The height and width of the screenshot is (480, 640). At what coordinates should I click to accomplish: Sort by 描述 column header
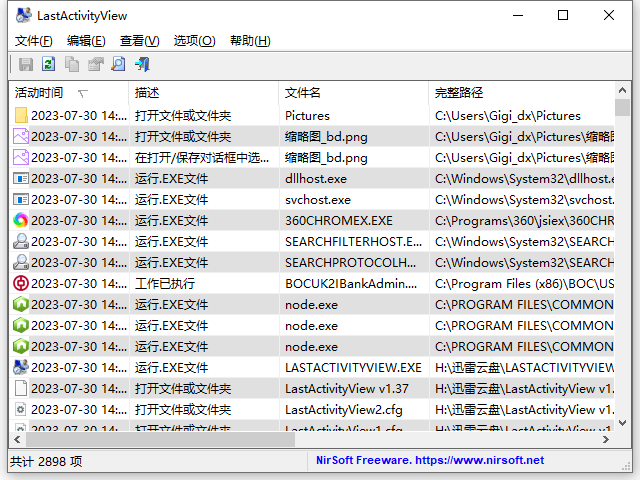pyautogui.click(x=204, y=93)
